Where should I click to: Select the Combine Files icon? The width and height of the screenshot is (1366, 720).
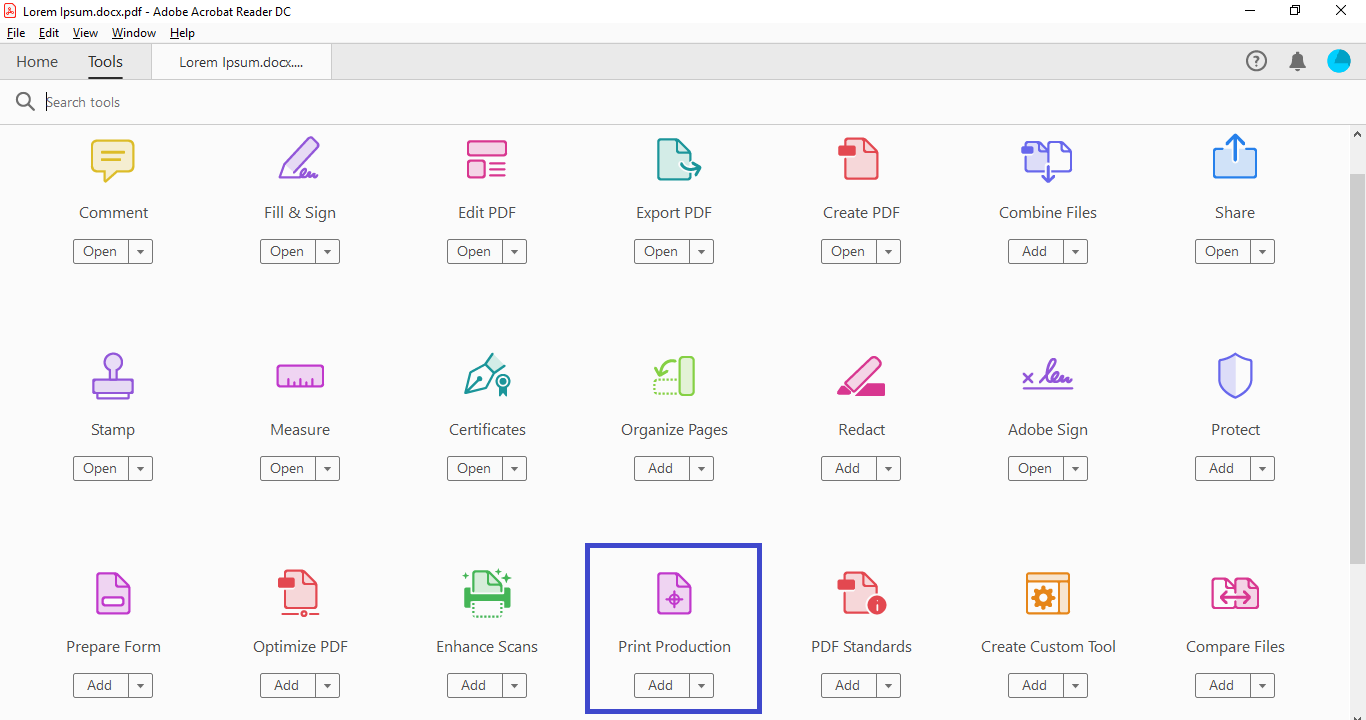coord(1047,161)
